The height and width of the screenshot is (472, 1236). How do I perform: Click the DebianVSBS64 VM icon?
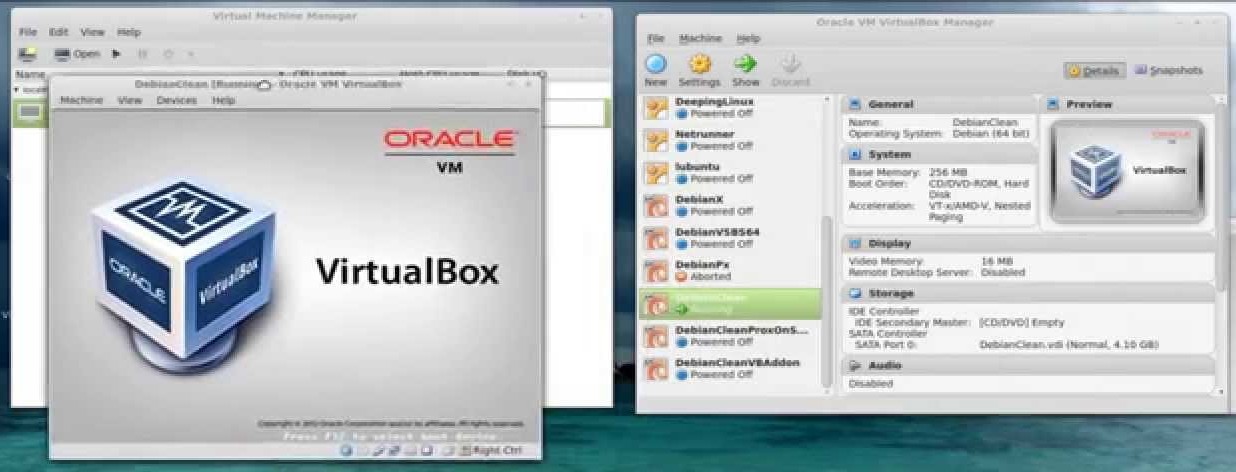[656, 238]
